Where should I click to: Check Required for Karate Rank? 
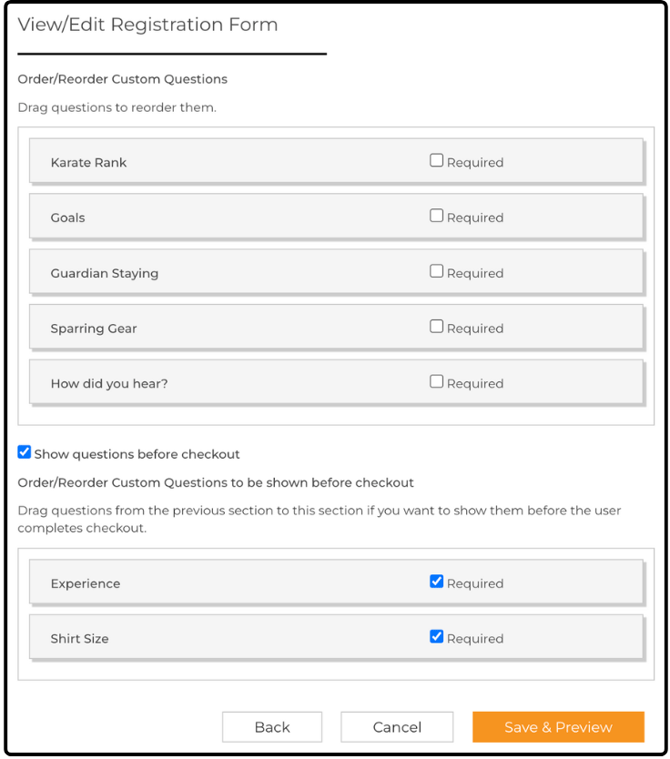[436, 160]
